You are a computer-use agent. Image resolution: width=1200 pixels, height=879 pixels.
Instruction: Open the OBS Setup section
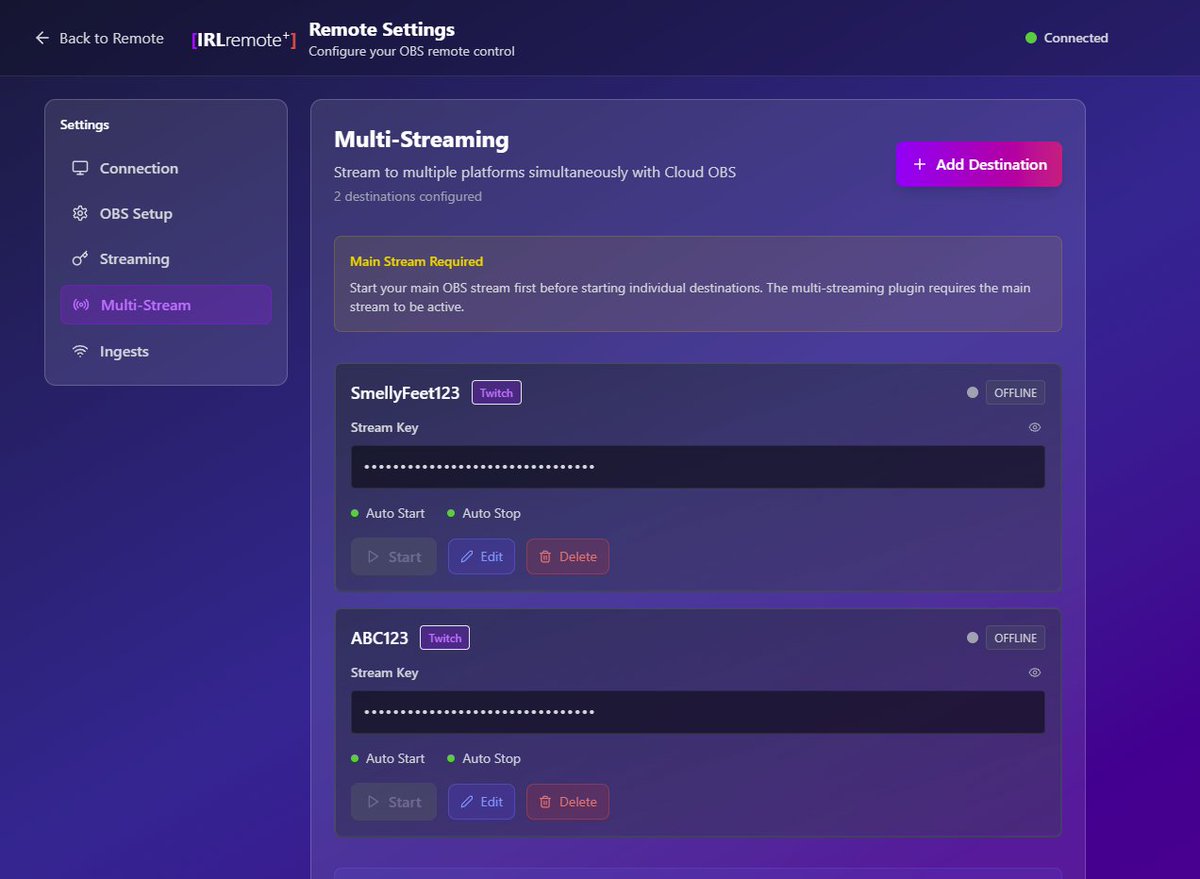(166, 213)
